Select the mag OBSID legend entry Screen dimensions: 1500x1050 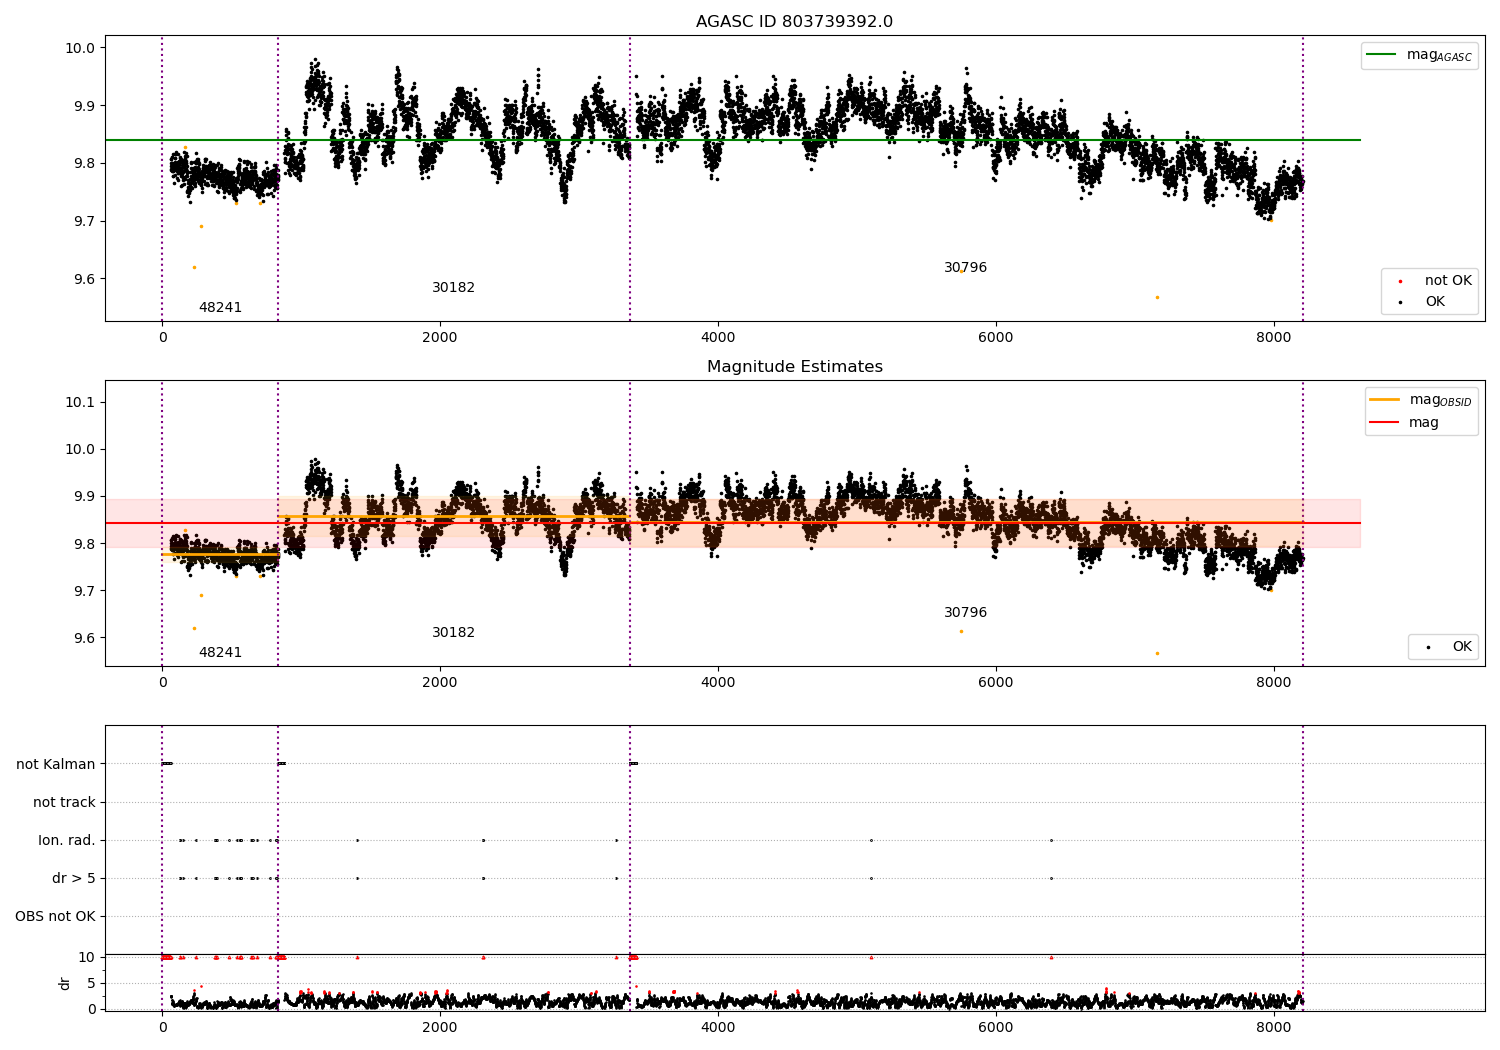[1420, 400]
